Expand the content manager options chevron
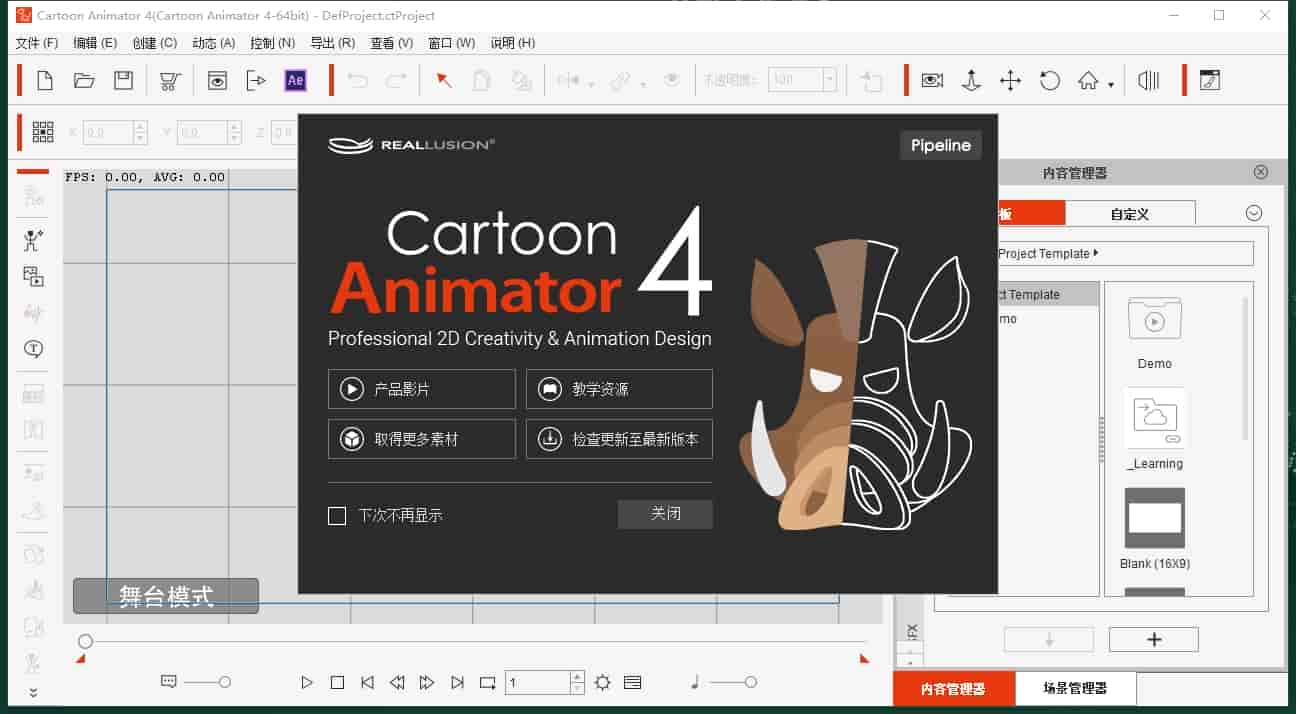 [1253, 213]
